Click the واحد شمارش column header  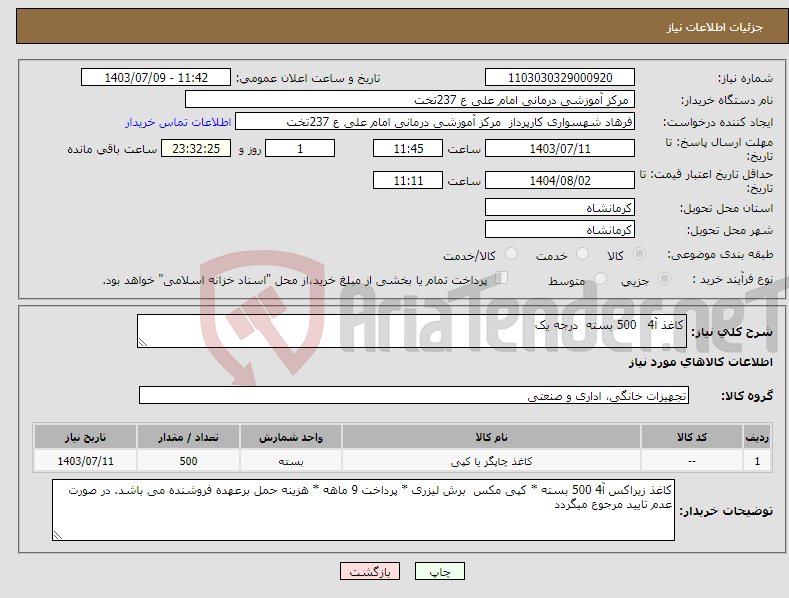291,437
